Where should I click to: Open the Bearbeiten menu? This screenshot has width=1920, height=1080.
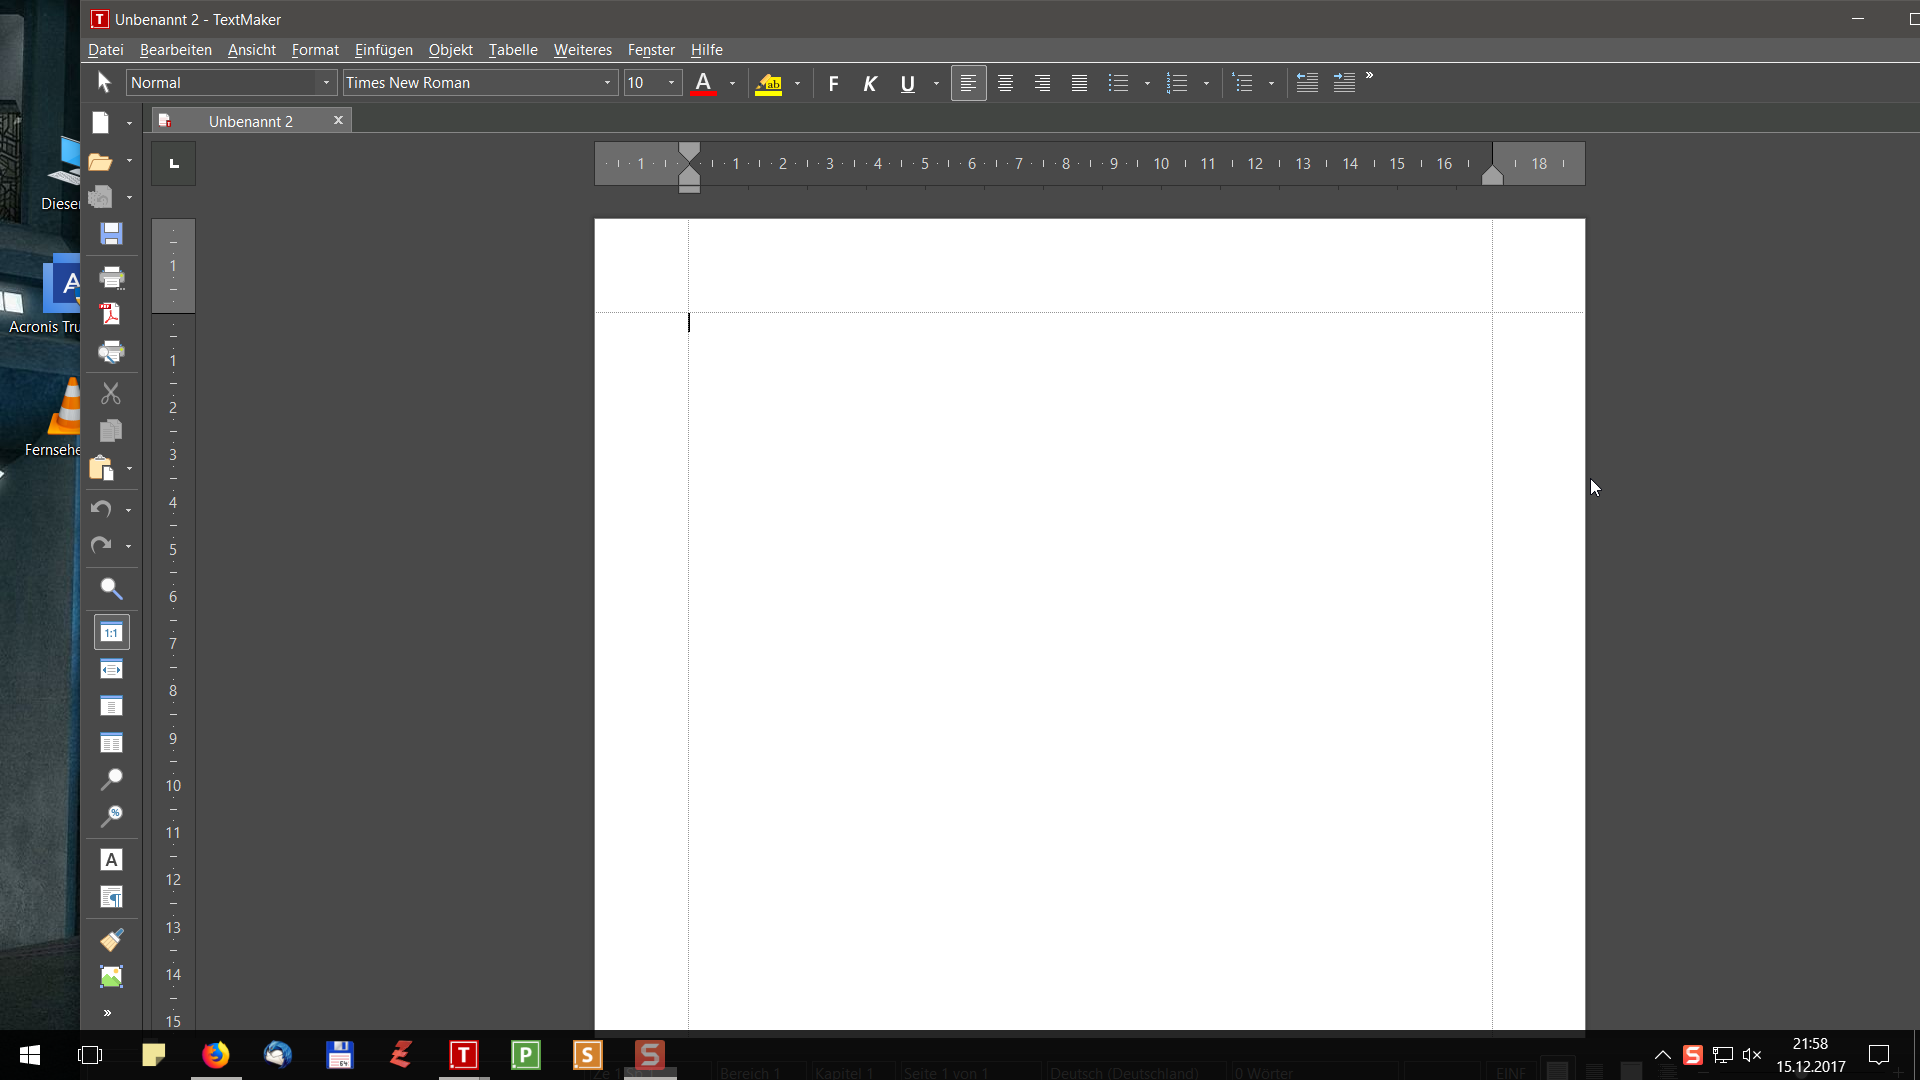tap(176, 50)
